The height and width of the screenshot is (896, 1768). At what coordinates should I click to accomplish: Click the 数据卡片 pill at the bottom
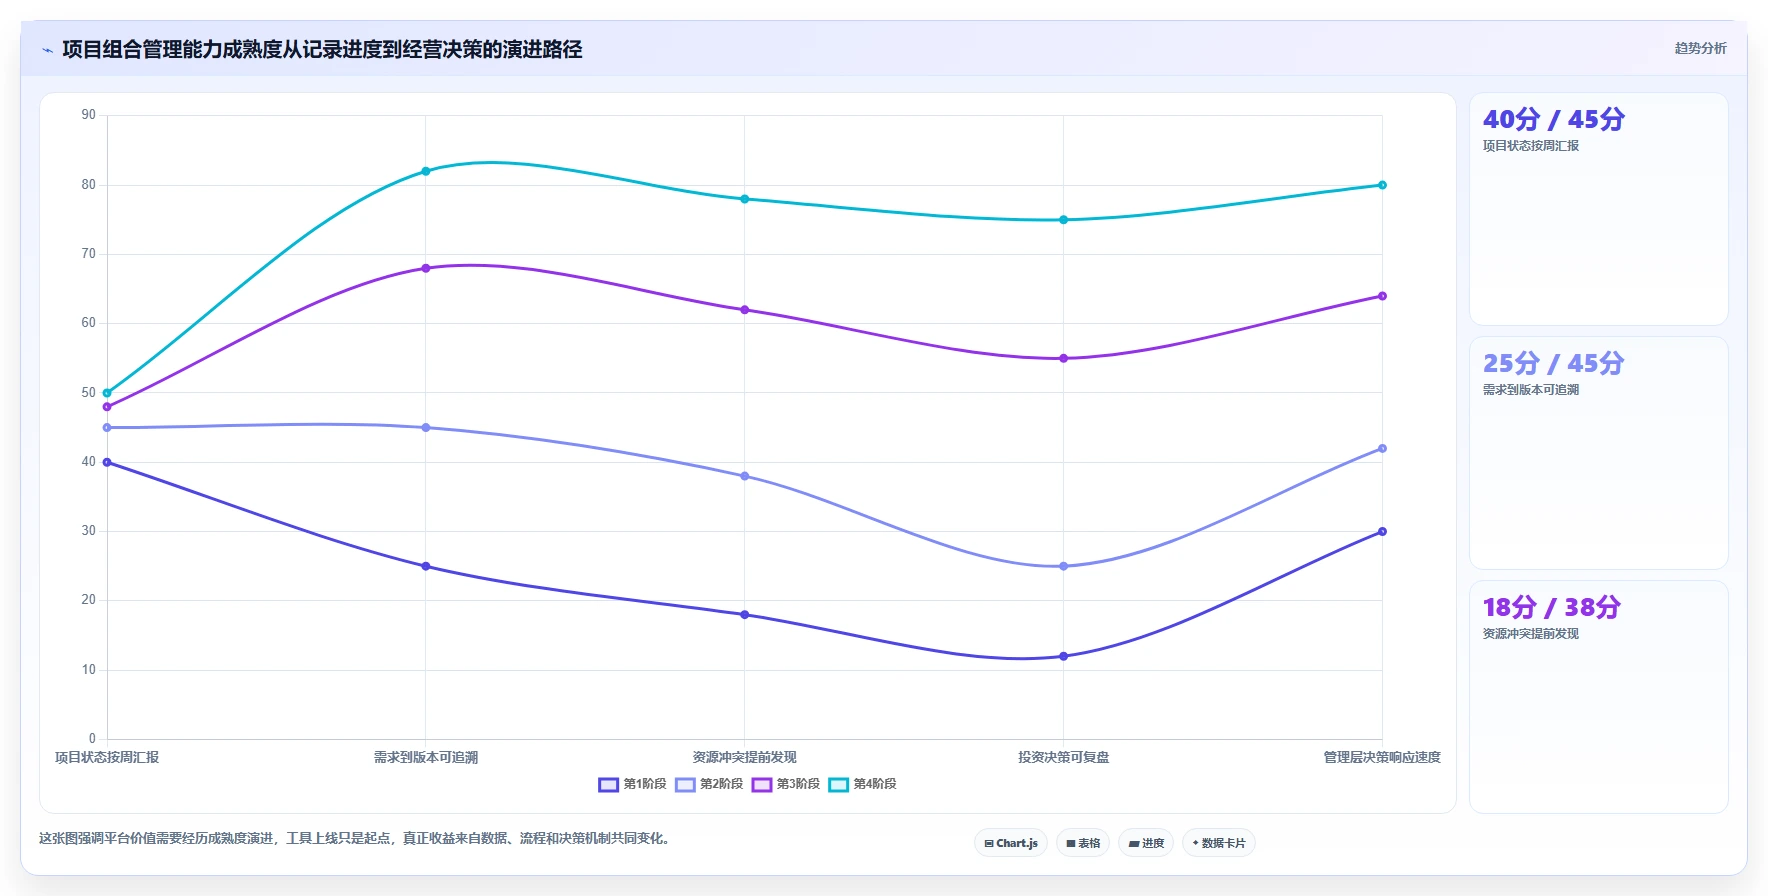1219,843
